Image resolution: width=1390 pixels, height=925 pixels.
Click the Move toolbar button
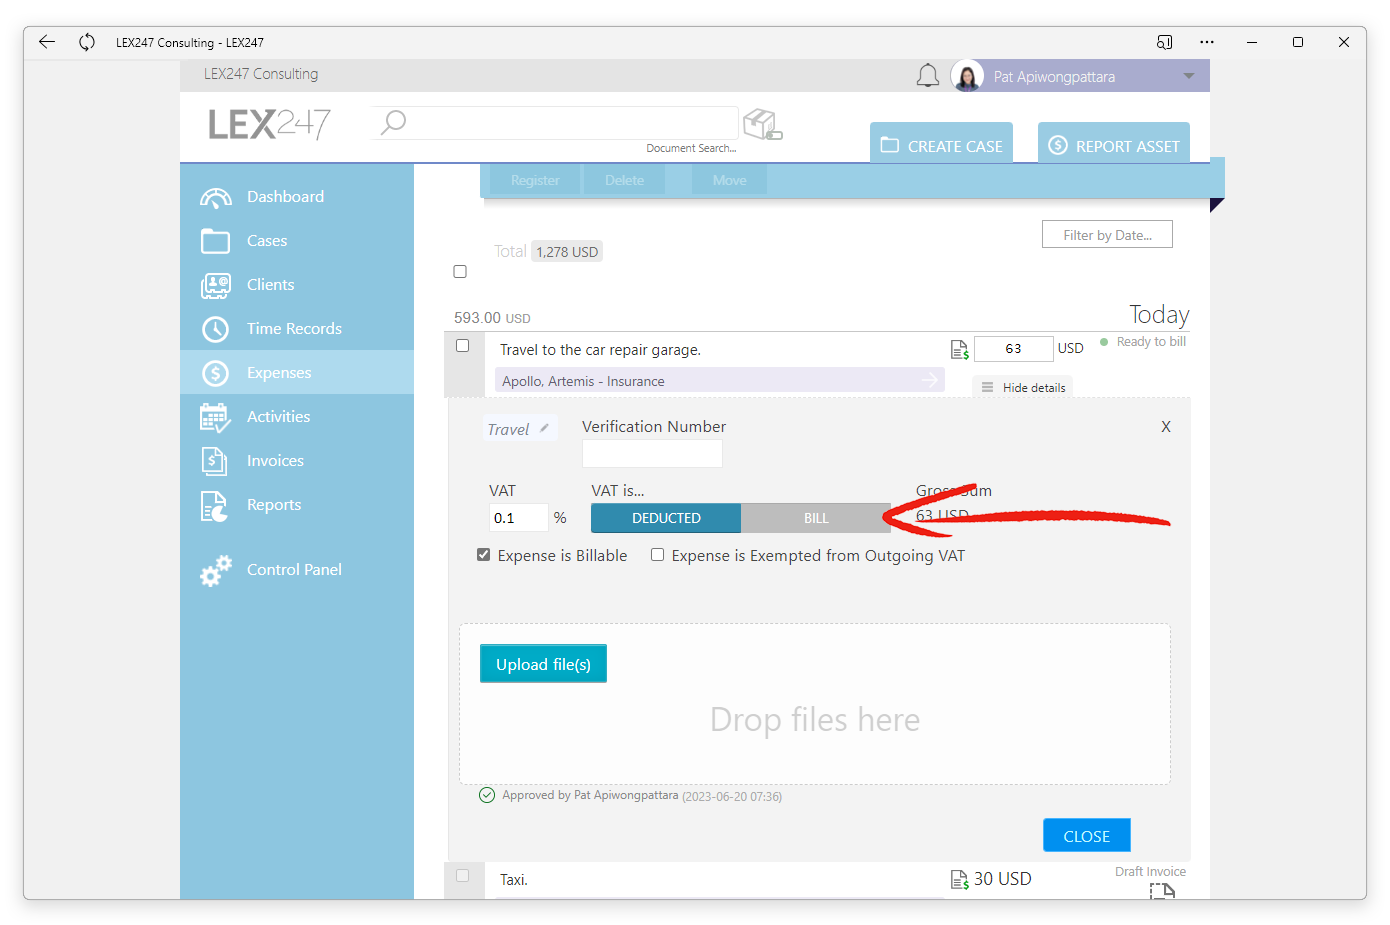(x=730, y=180)
